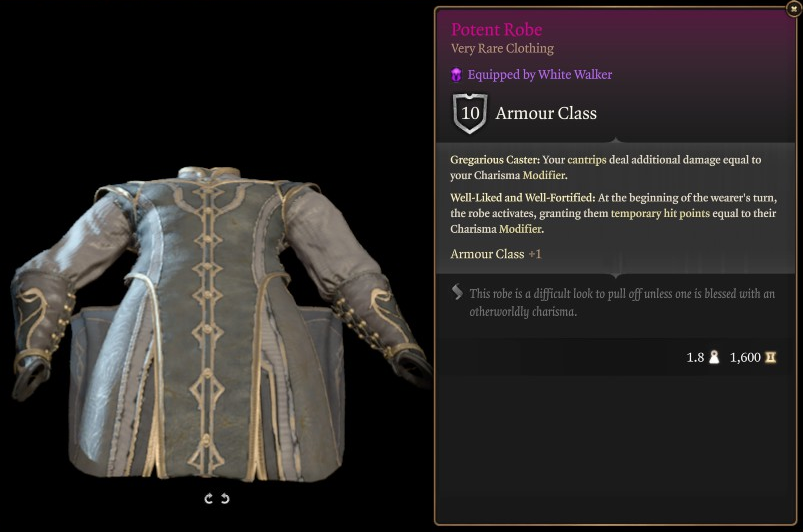This screenshot has width=803, height=532.
Task: Click the Armour Class +1 bonus line
Action: [496, 254]
